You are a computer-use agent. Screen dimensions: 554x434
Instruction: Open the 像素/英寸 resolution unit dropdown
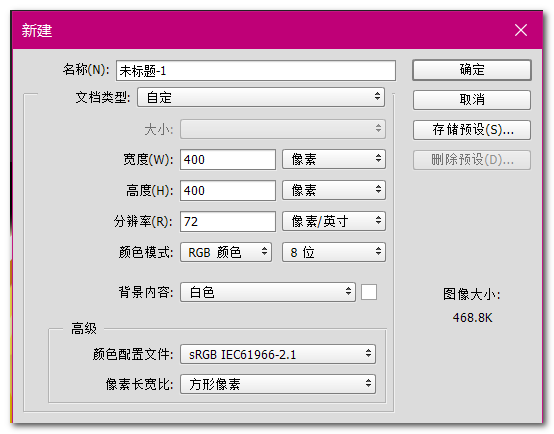334,221
